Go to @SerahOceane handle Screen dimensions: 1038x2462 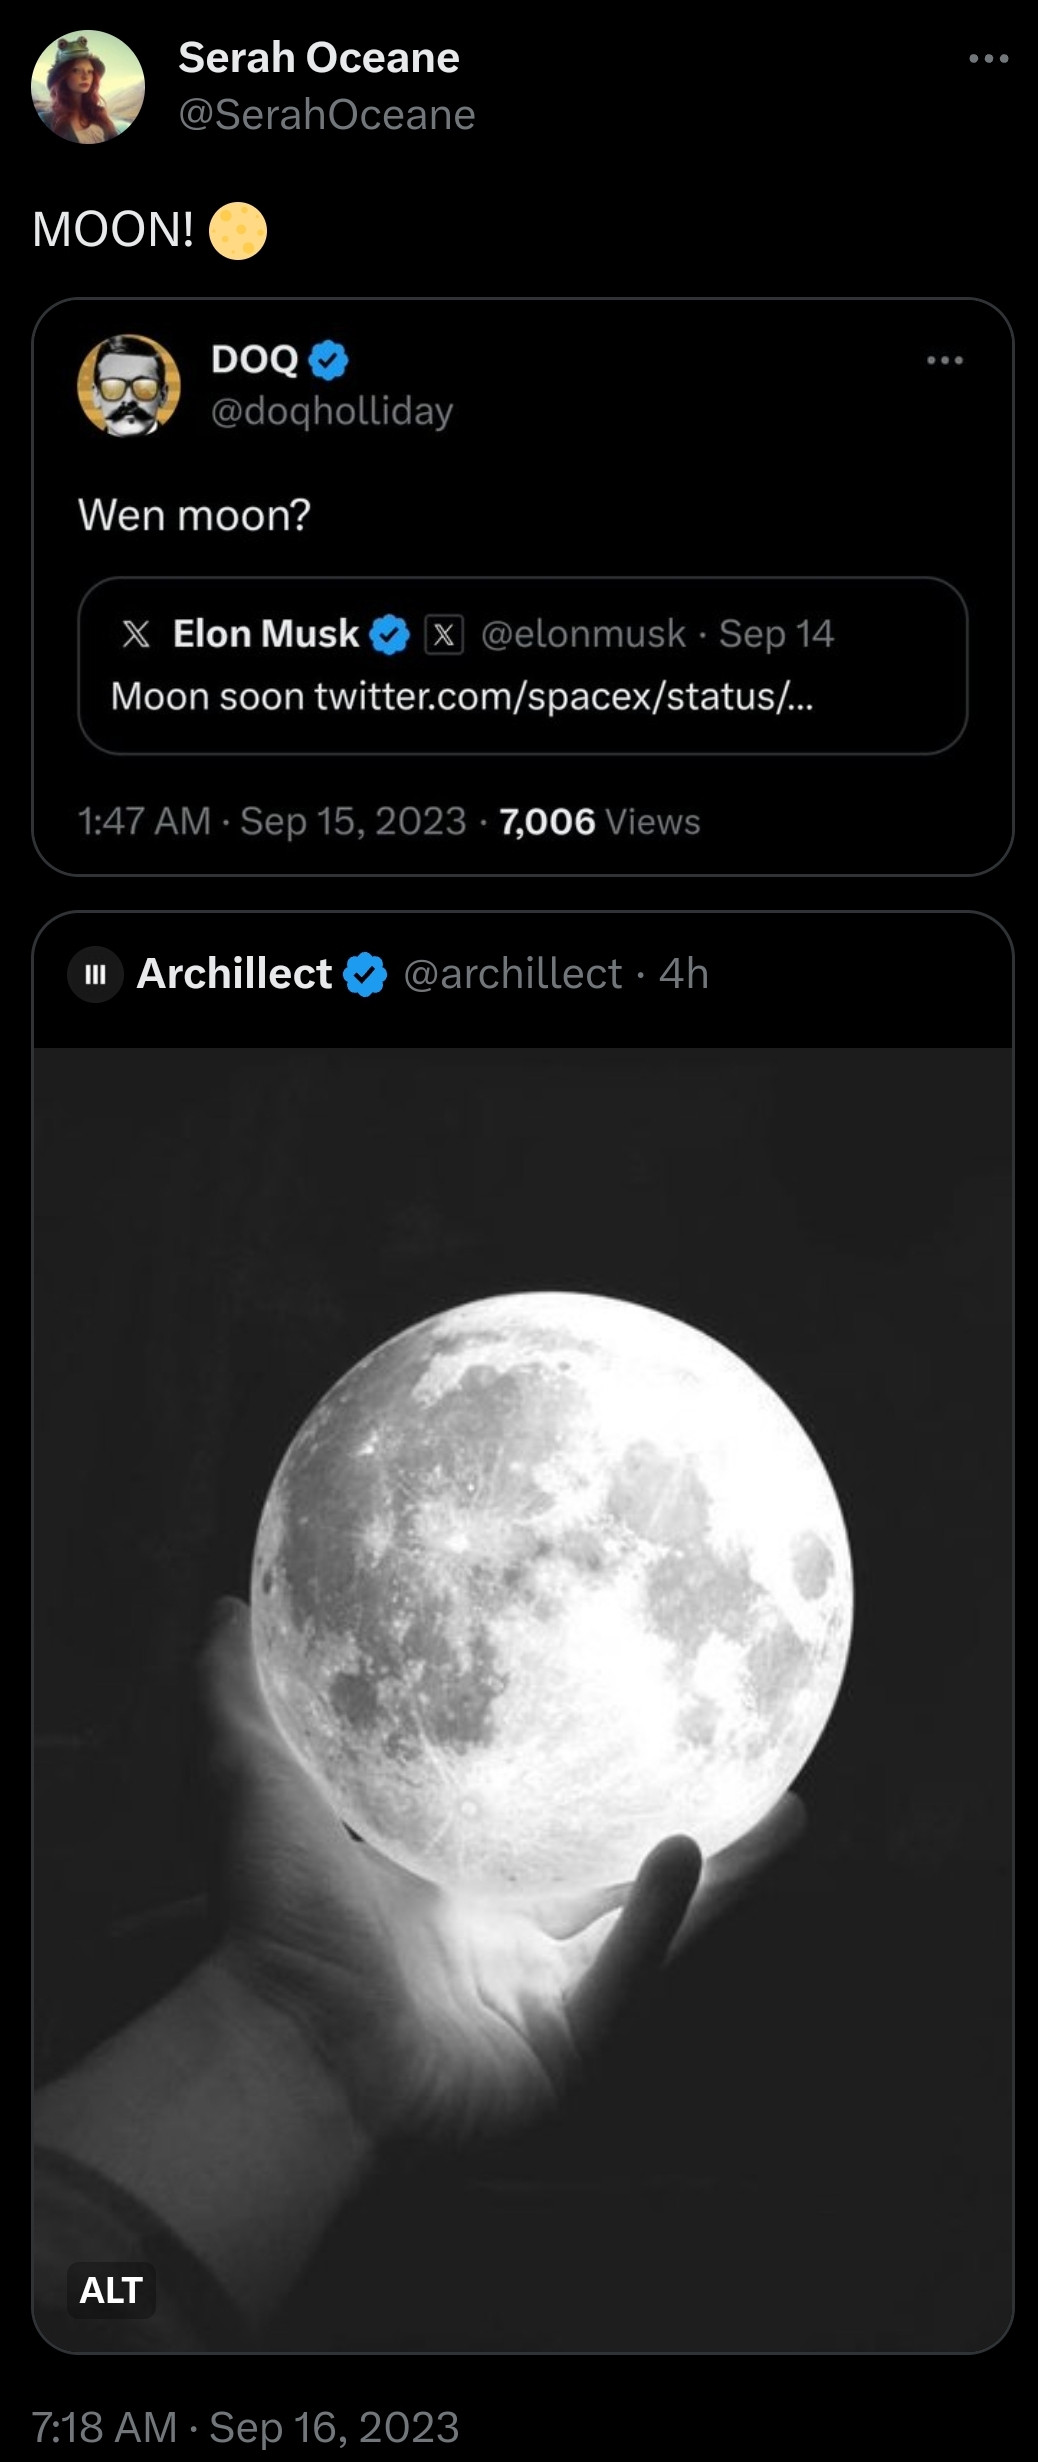[326, 115]
